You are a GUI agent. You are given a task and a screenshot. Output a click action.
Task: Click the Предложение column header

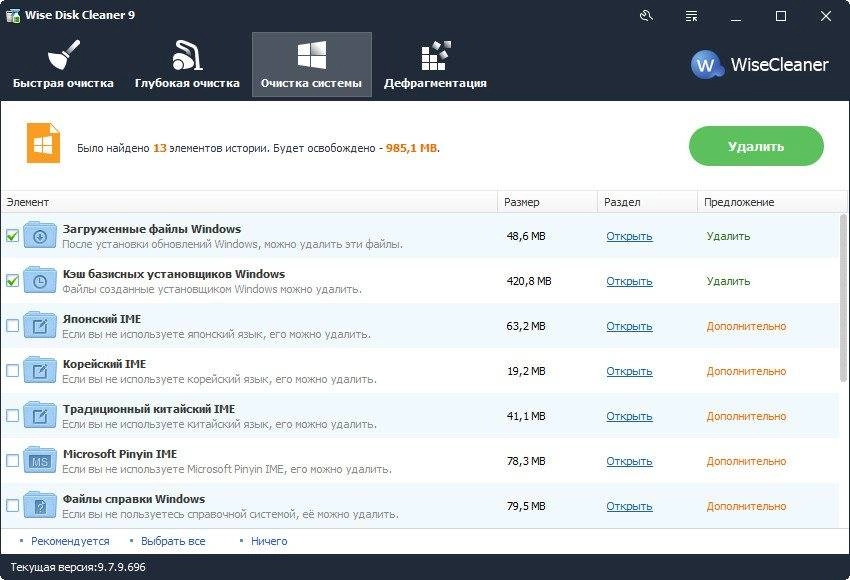[x=772, y=202]
